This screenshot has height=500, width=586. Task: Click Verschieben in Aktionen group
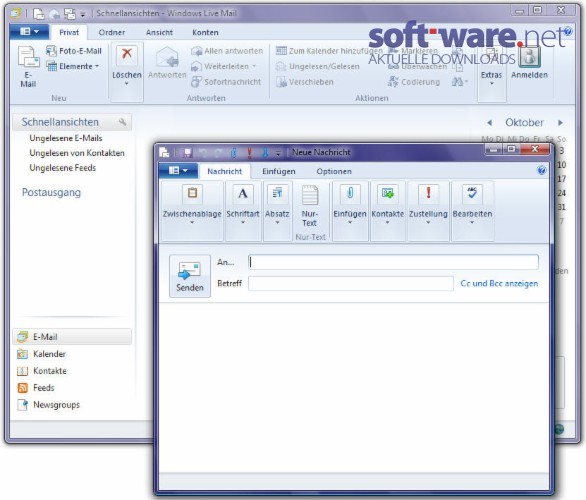click(x=305, y=82)
